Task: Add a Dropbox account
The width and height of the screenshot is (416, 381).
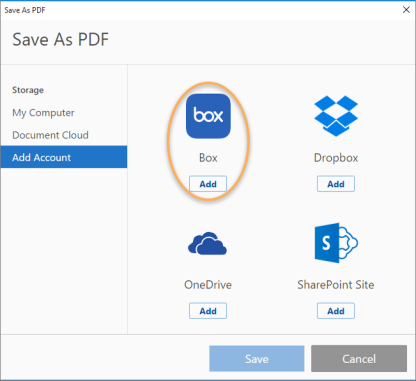Action: 336,184
